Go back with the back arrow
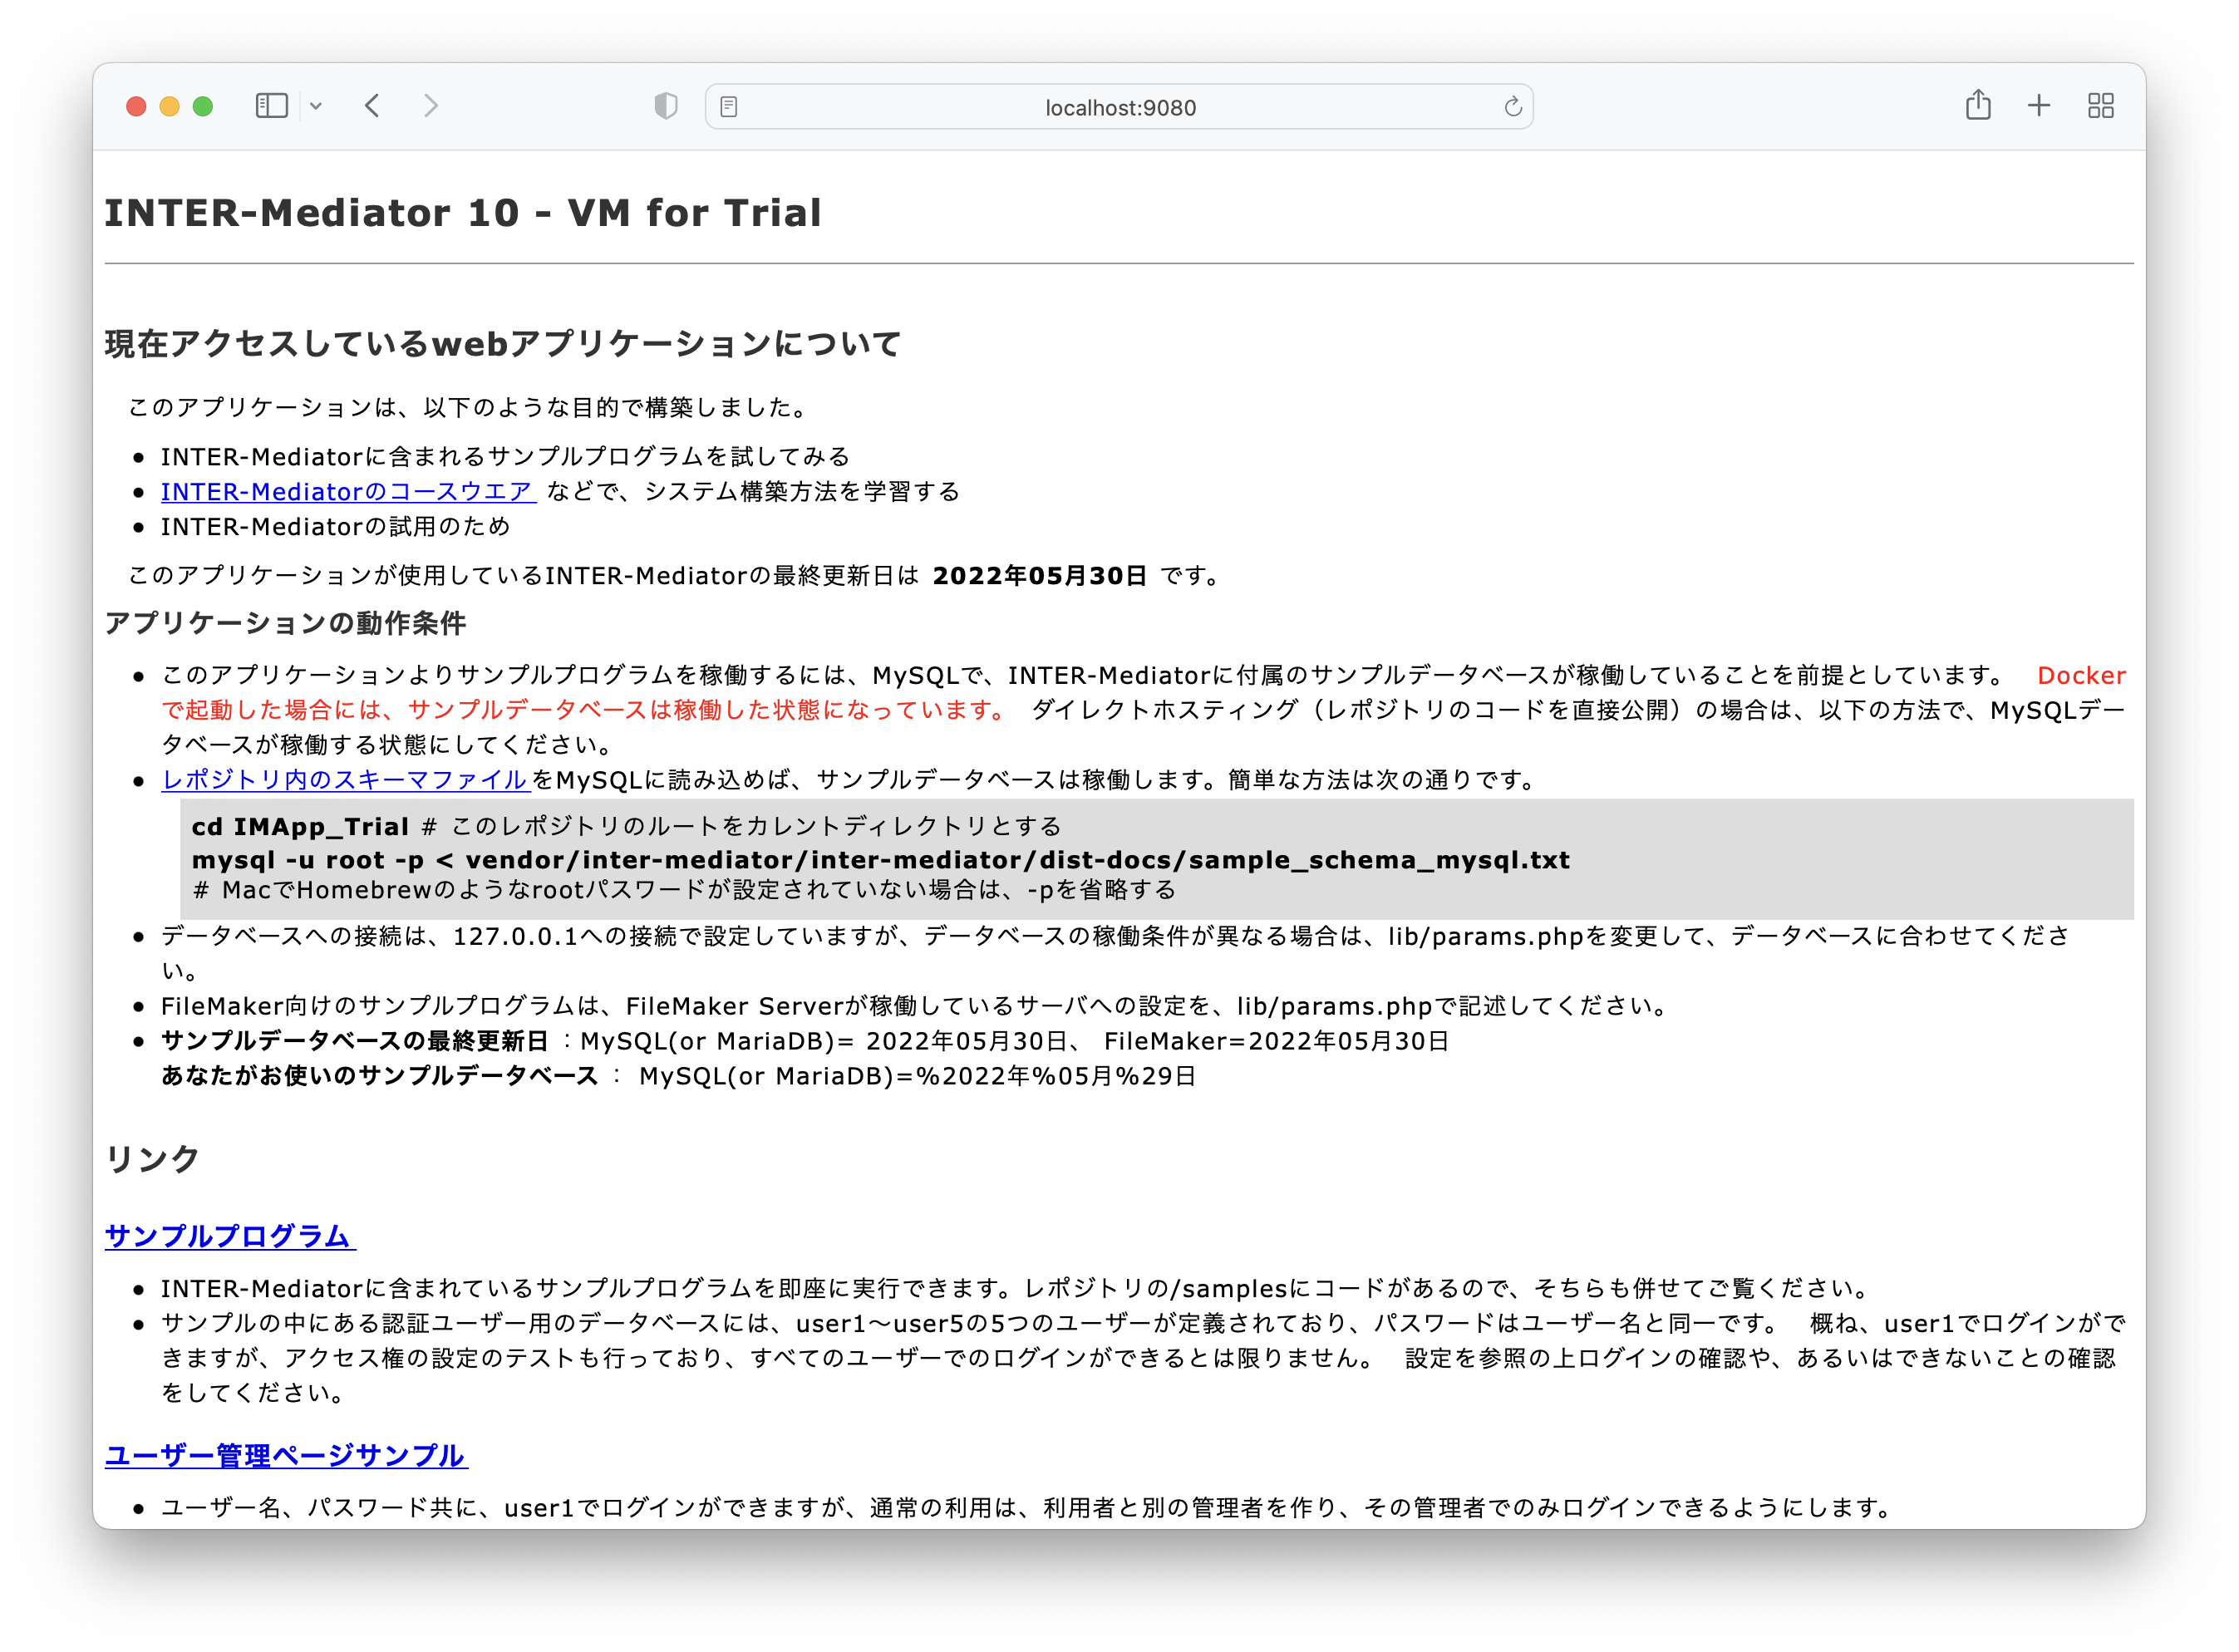Viewport: 2239px width, 1652px height. click(372, 106)
